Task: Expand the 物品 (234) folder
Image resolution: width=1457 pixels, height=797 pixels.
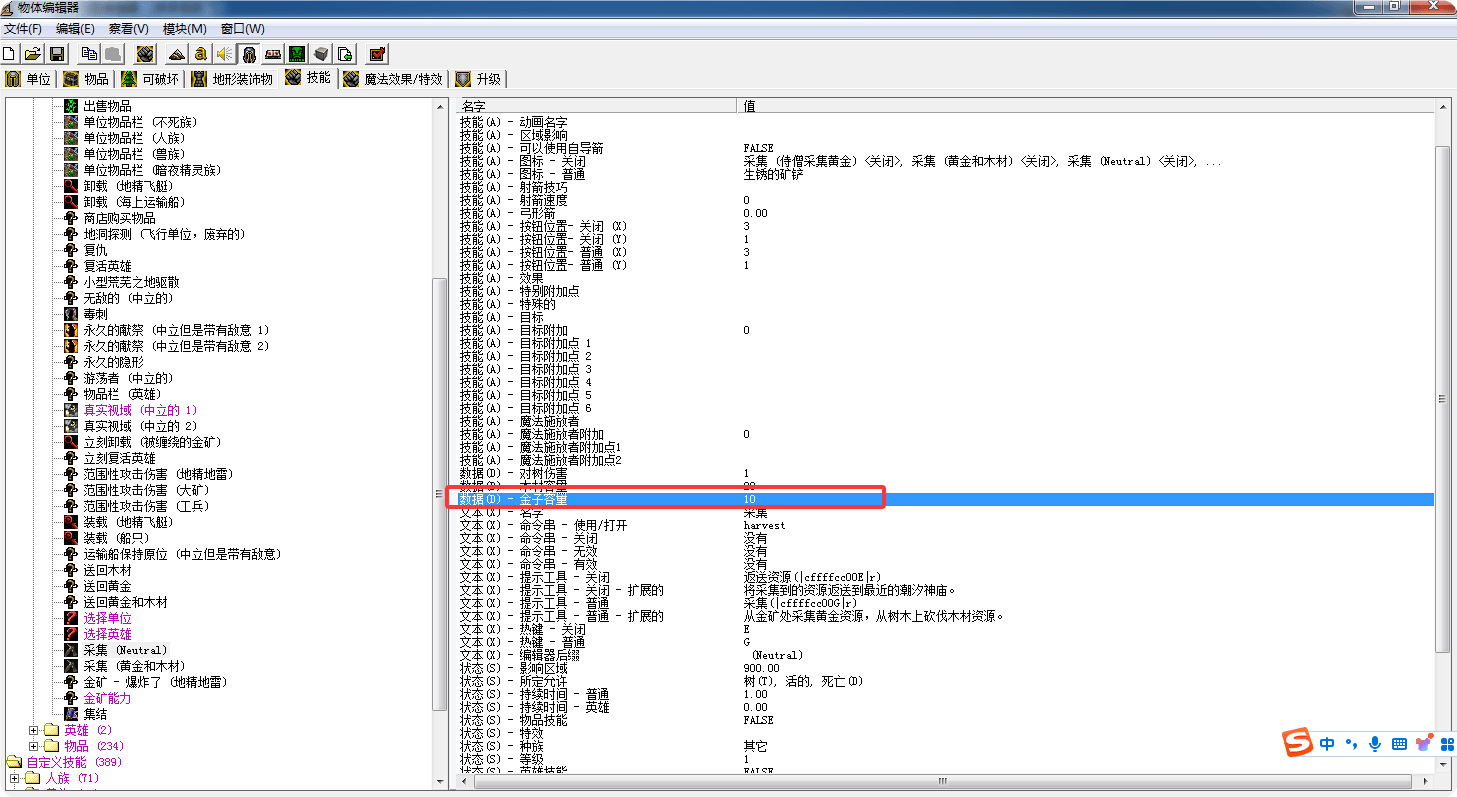Action: point(32,746)
